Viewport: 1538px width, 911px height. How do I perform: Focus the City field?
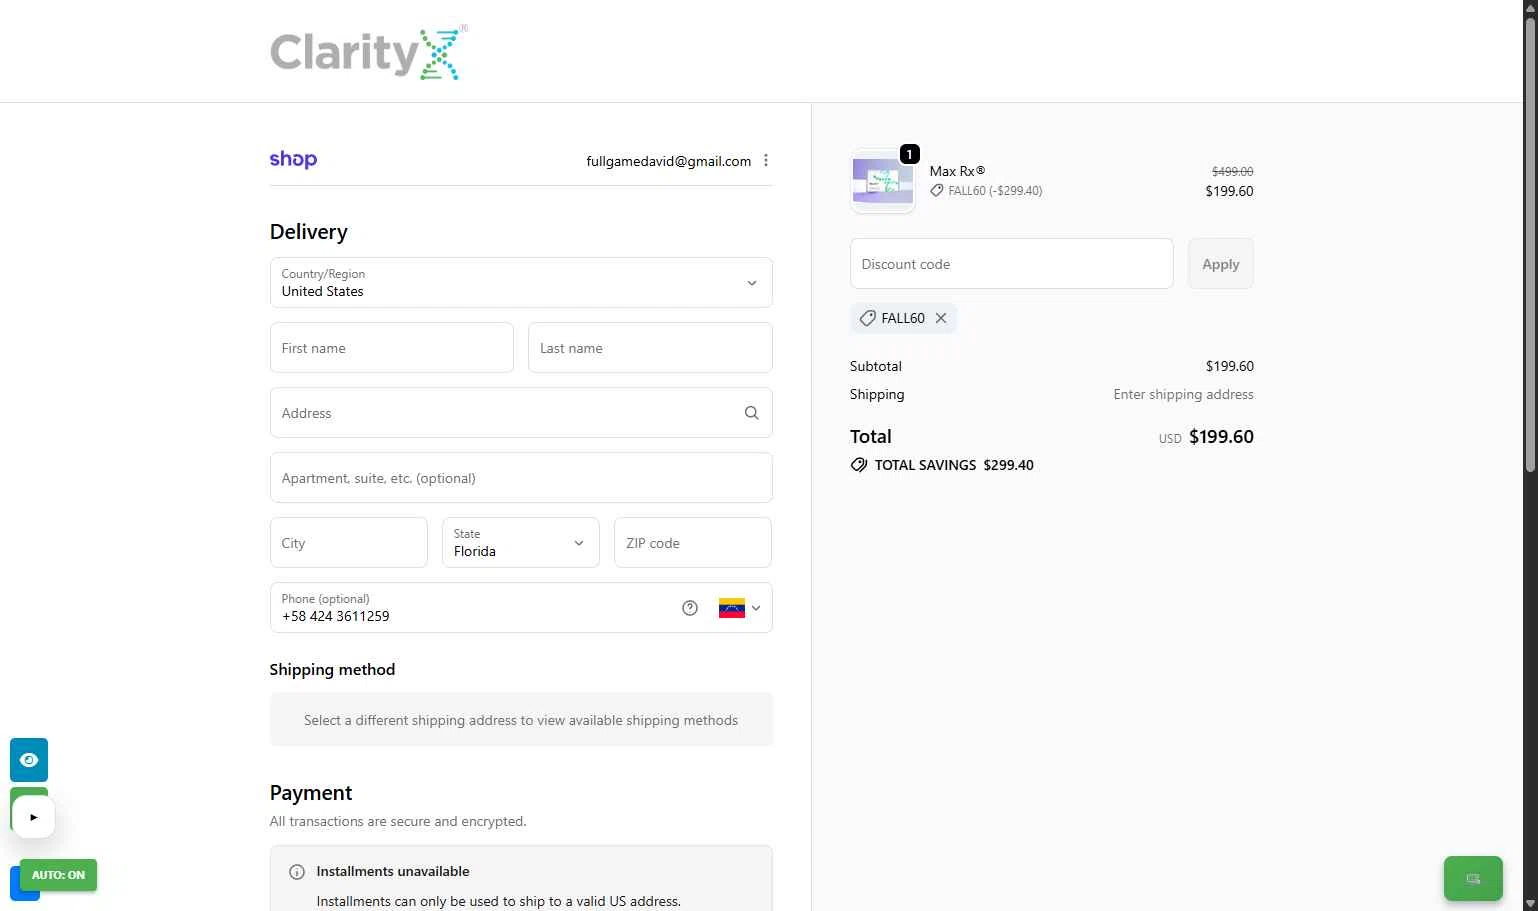click(349, 543)
